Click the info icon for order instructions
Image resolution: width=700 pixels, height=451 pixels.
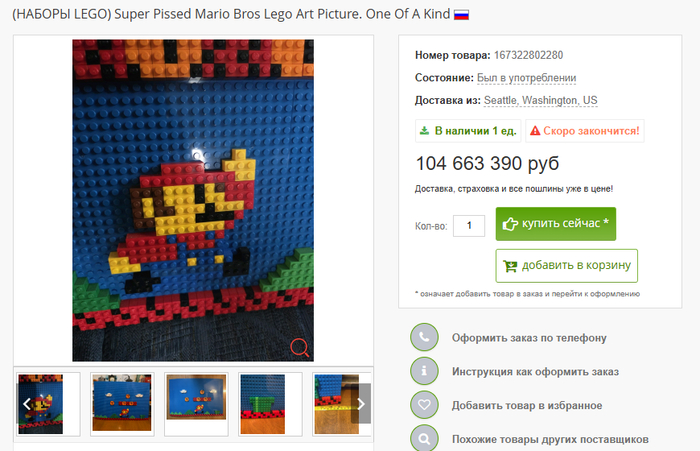point(424,371)
